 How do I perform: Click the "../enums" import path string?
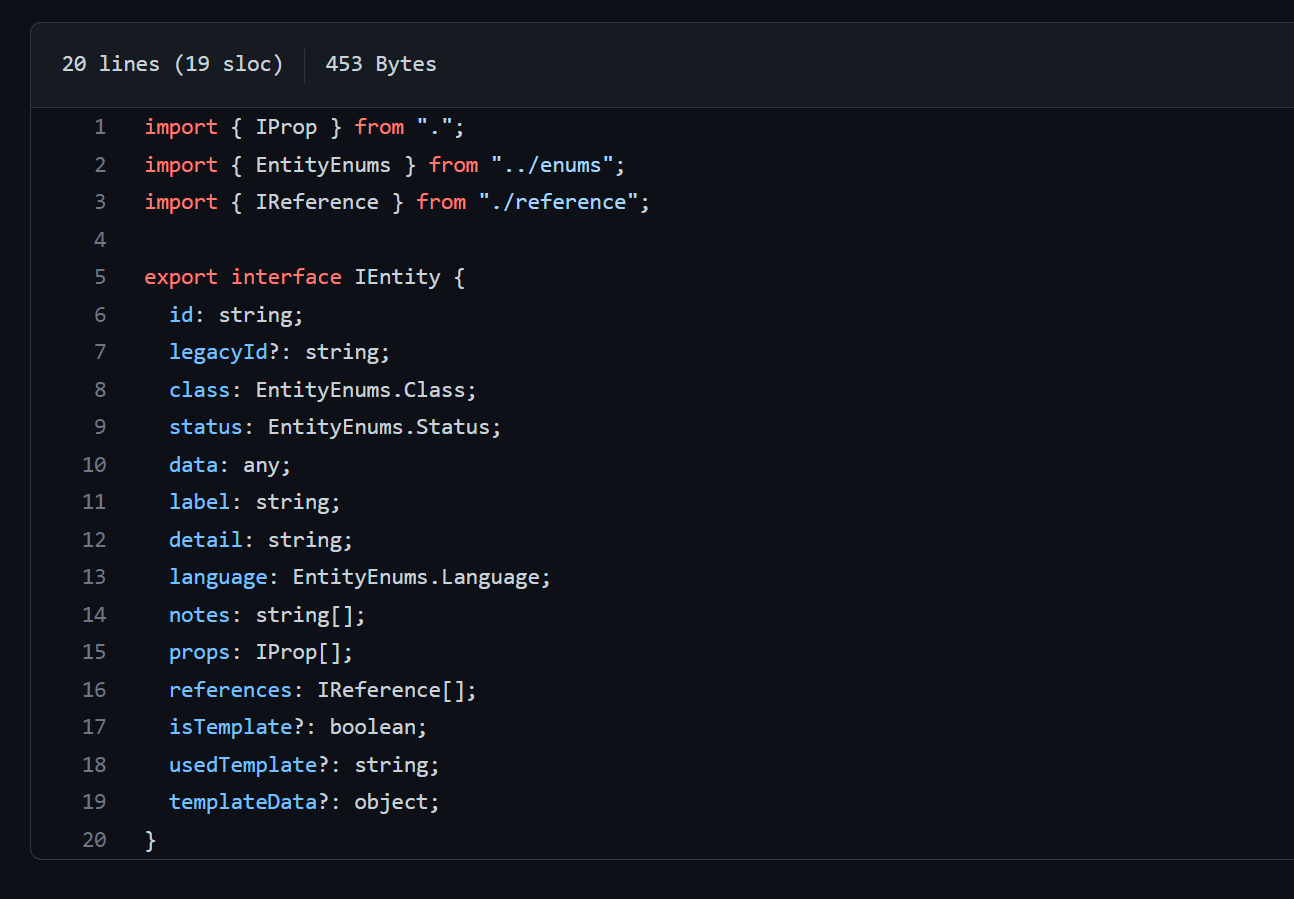pyautogui.click(x=552, y=165)
